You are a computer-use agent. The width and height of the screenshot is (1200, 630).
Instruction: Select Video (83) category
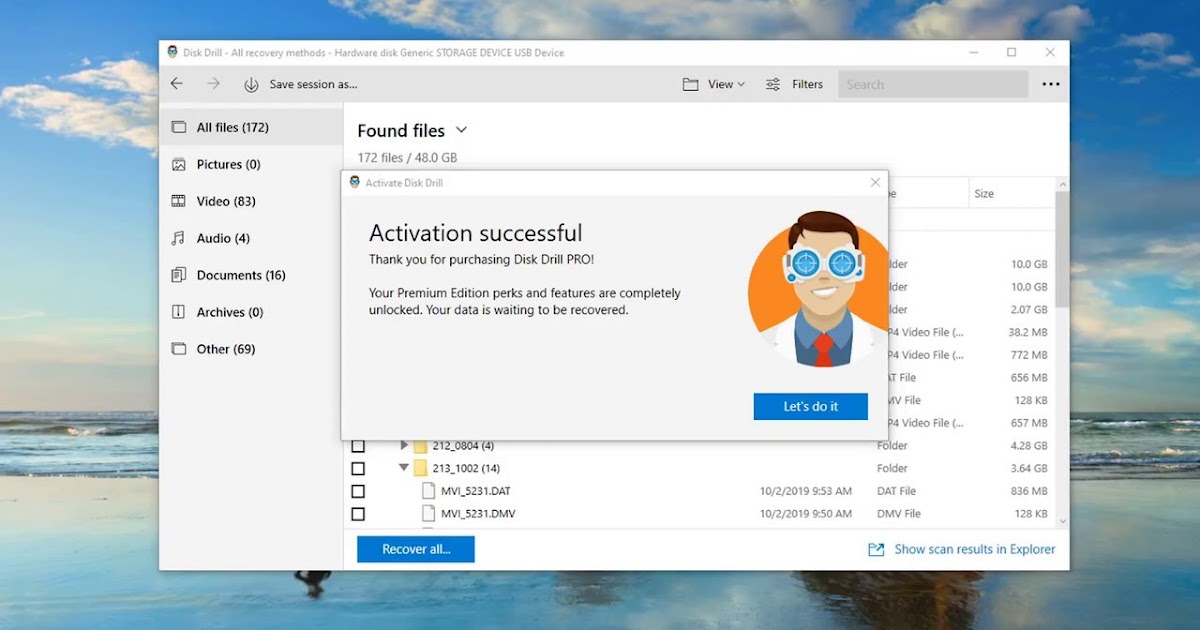pyautogui.click(x=251, y=201)
